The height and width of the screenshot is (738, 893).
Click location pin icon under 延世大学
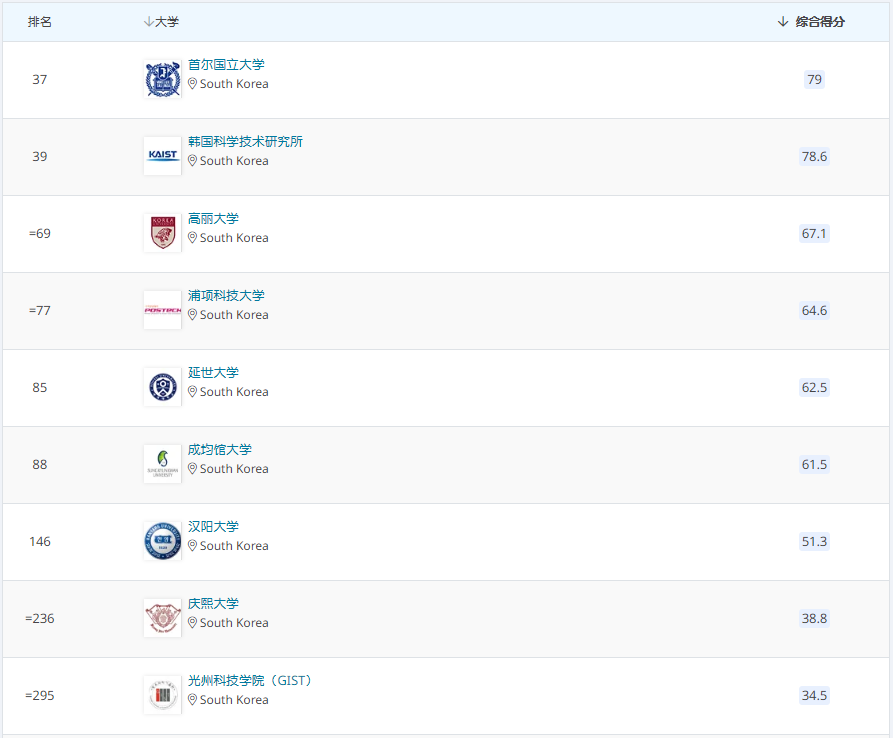point(192,392)
